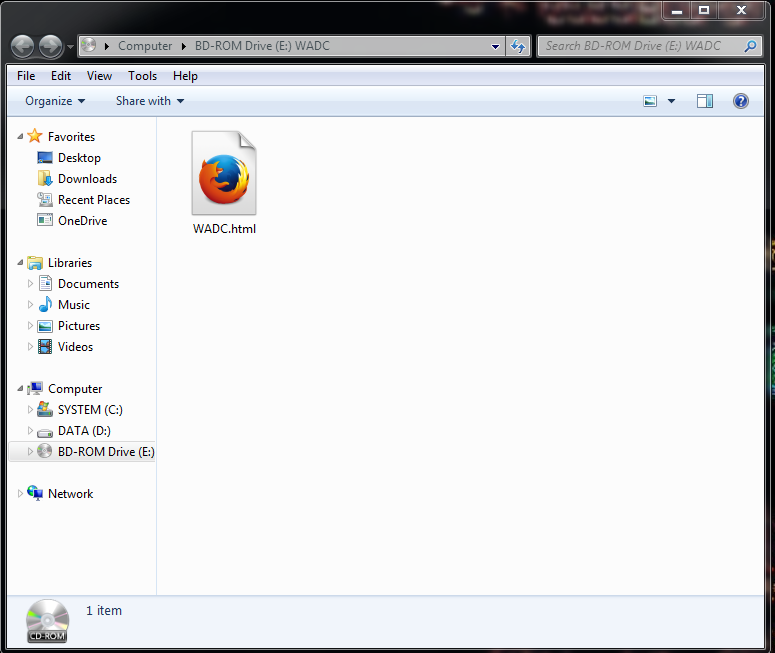Select OneDrive under Favorites
The width and height of the screenshot is (775, 653).
[83, 221]
